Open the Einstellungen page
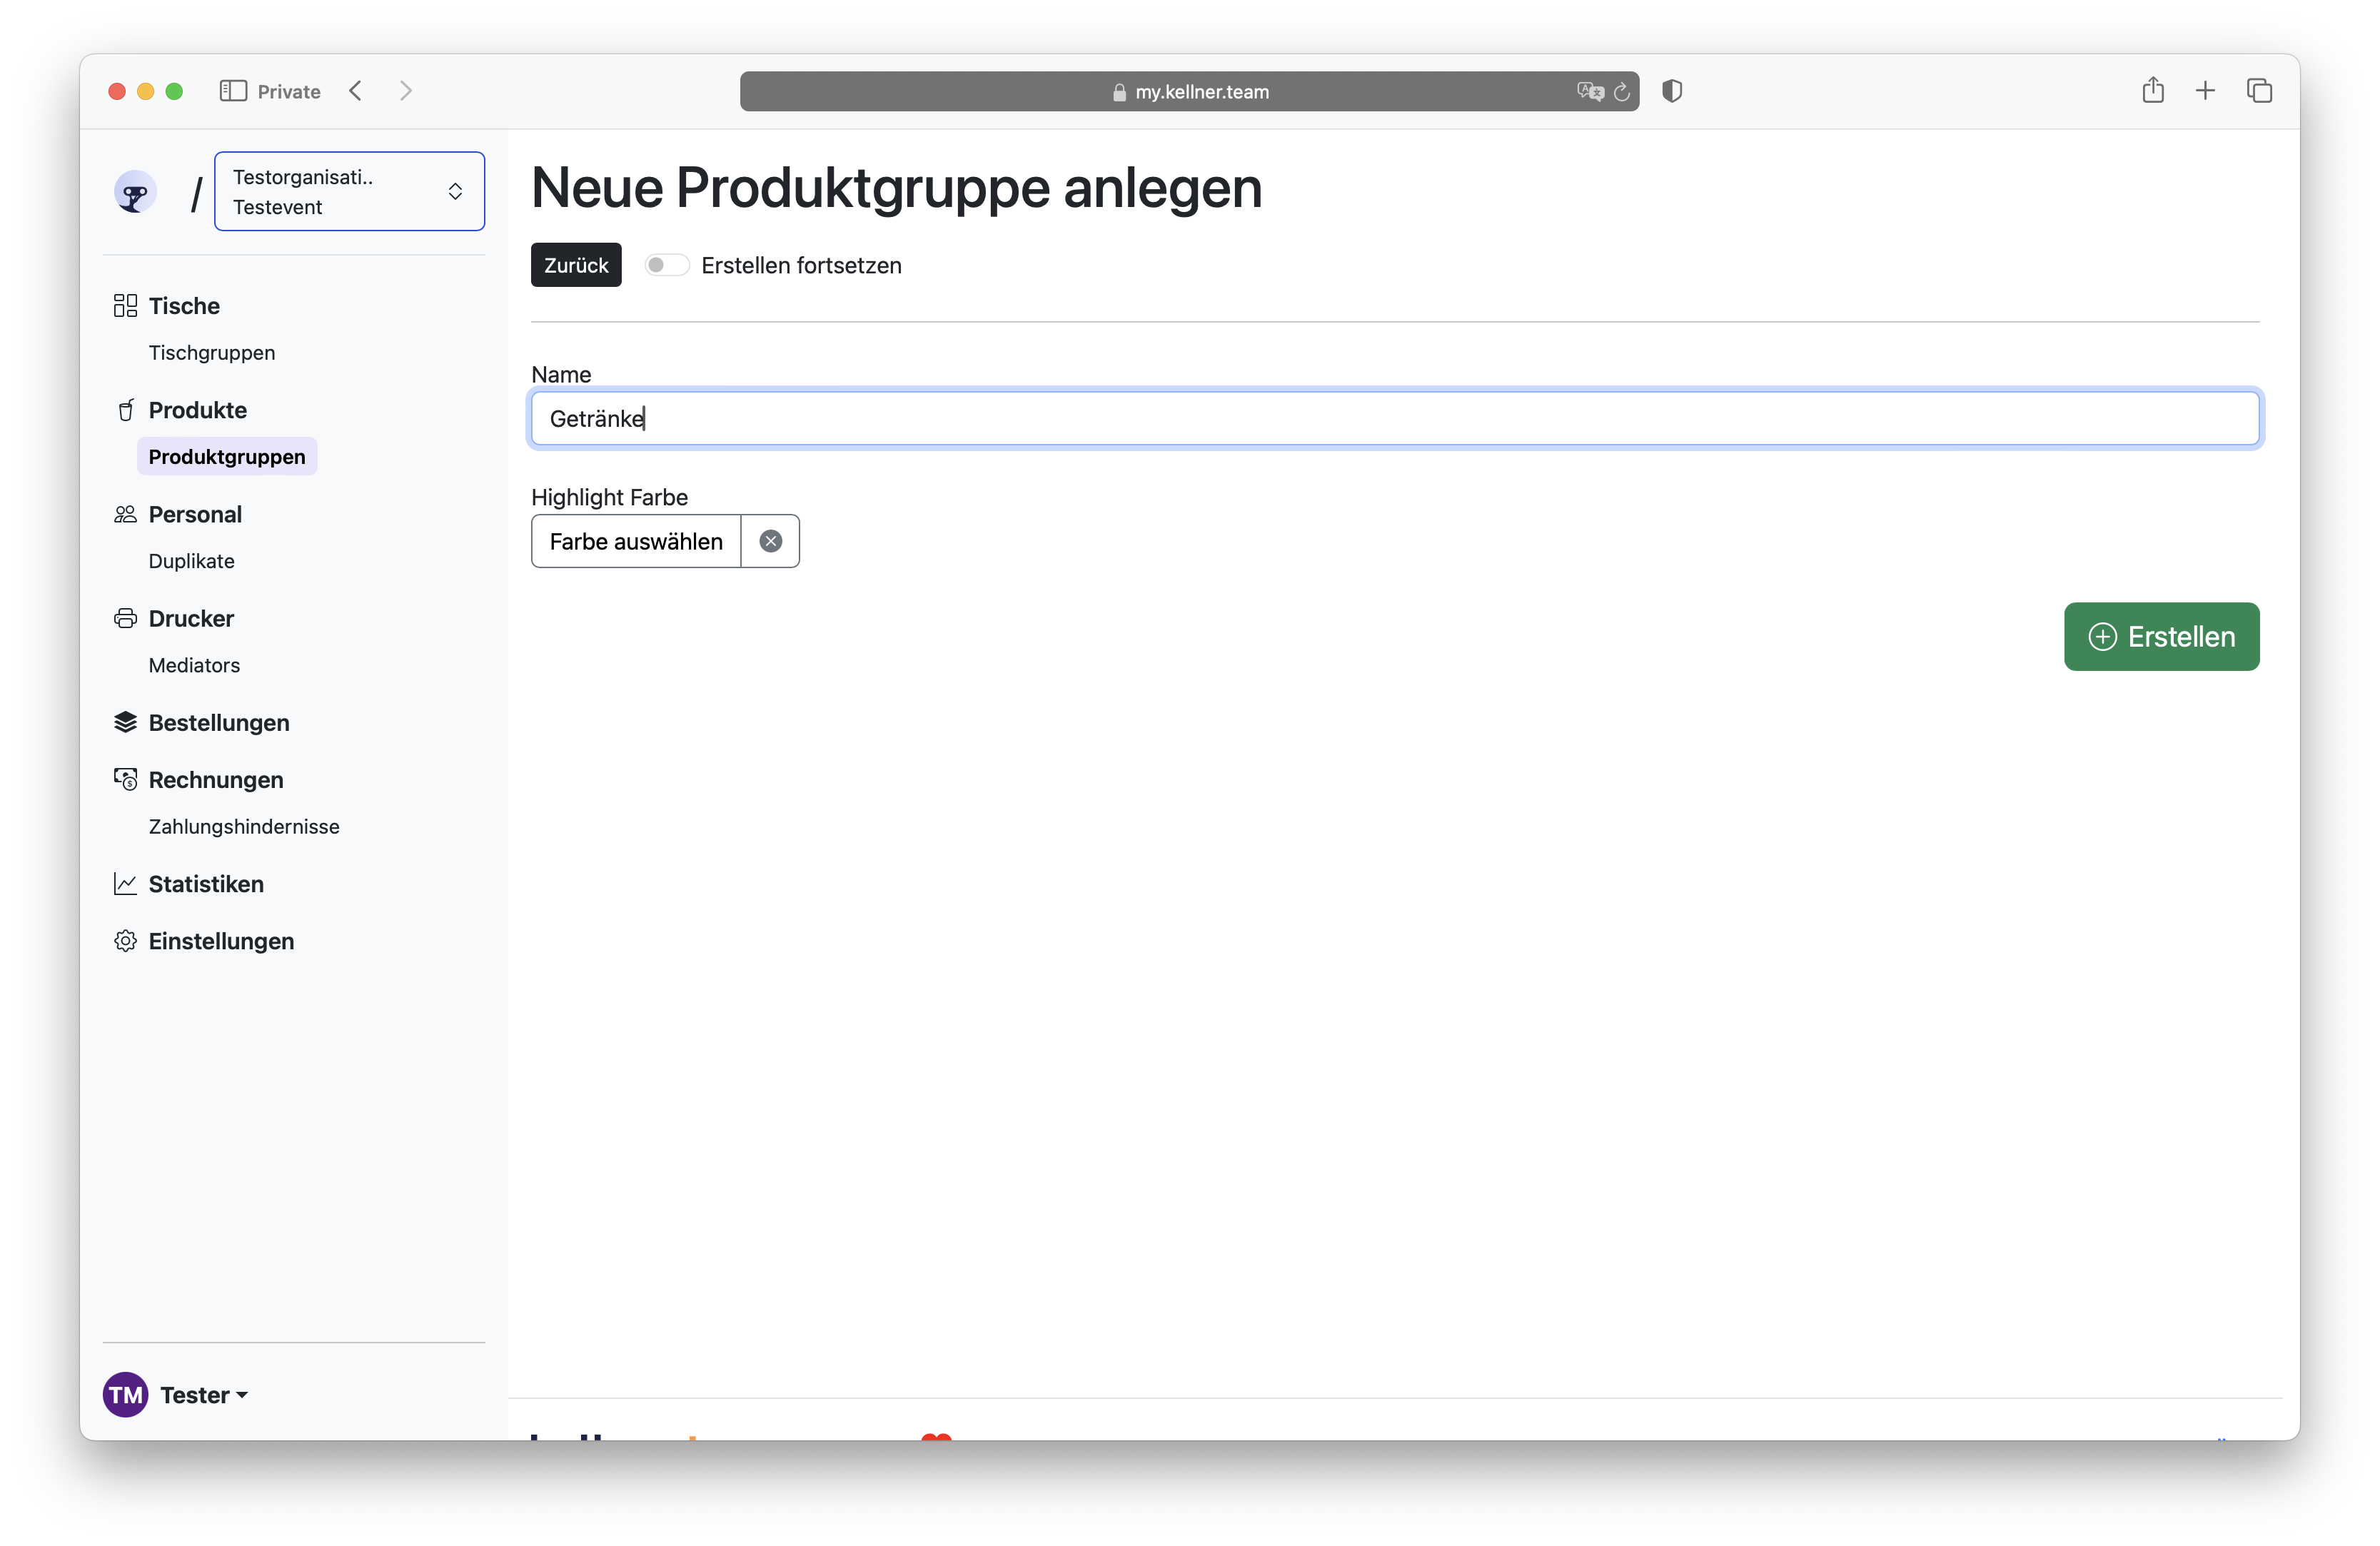This screenshot has width=2380, height=1546. click(x=221, y=941)
